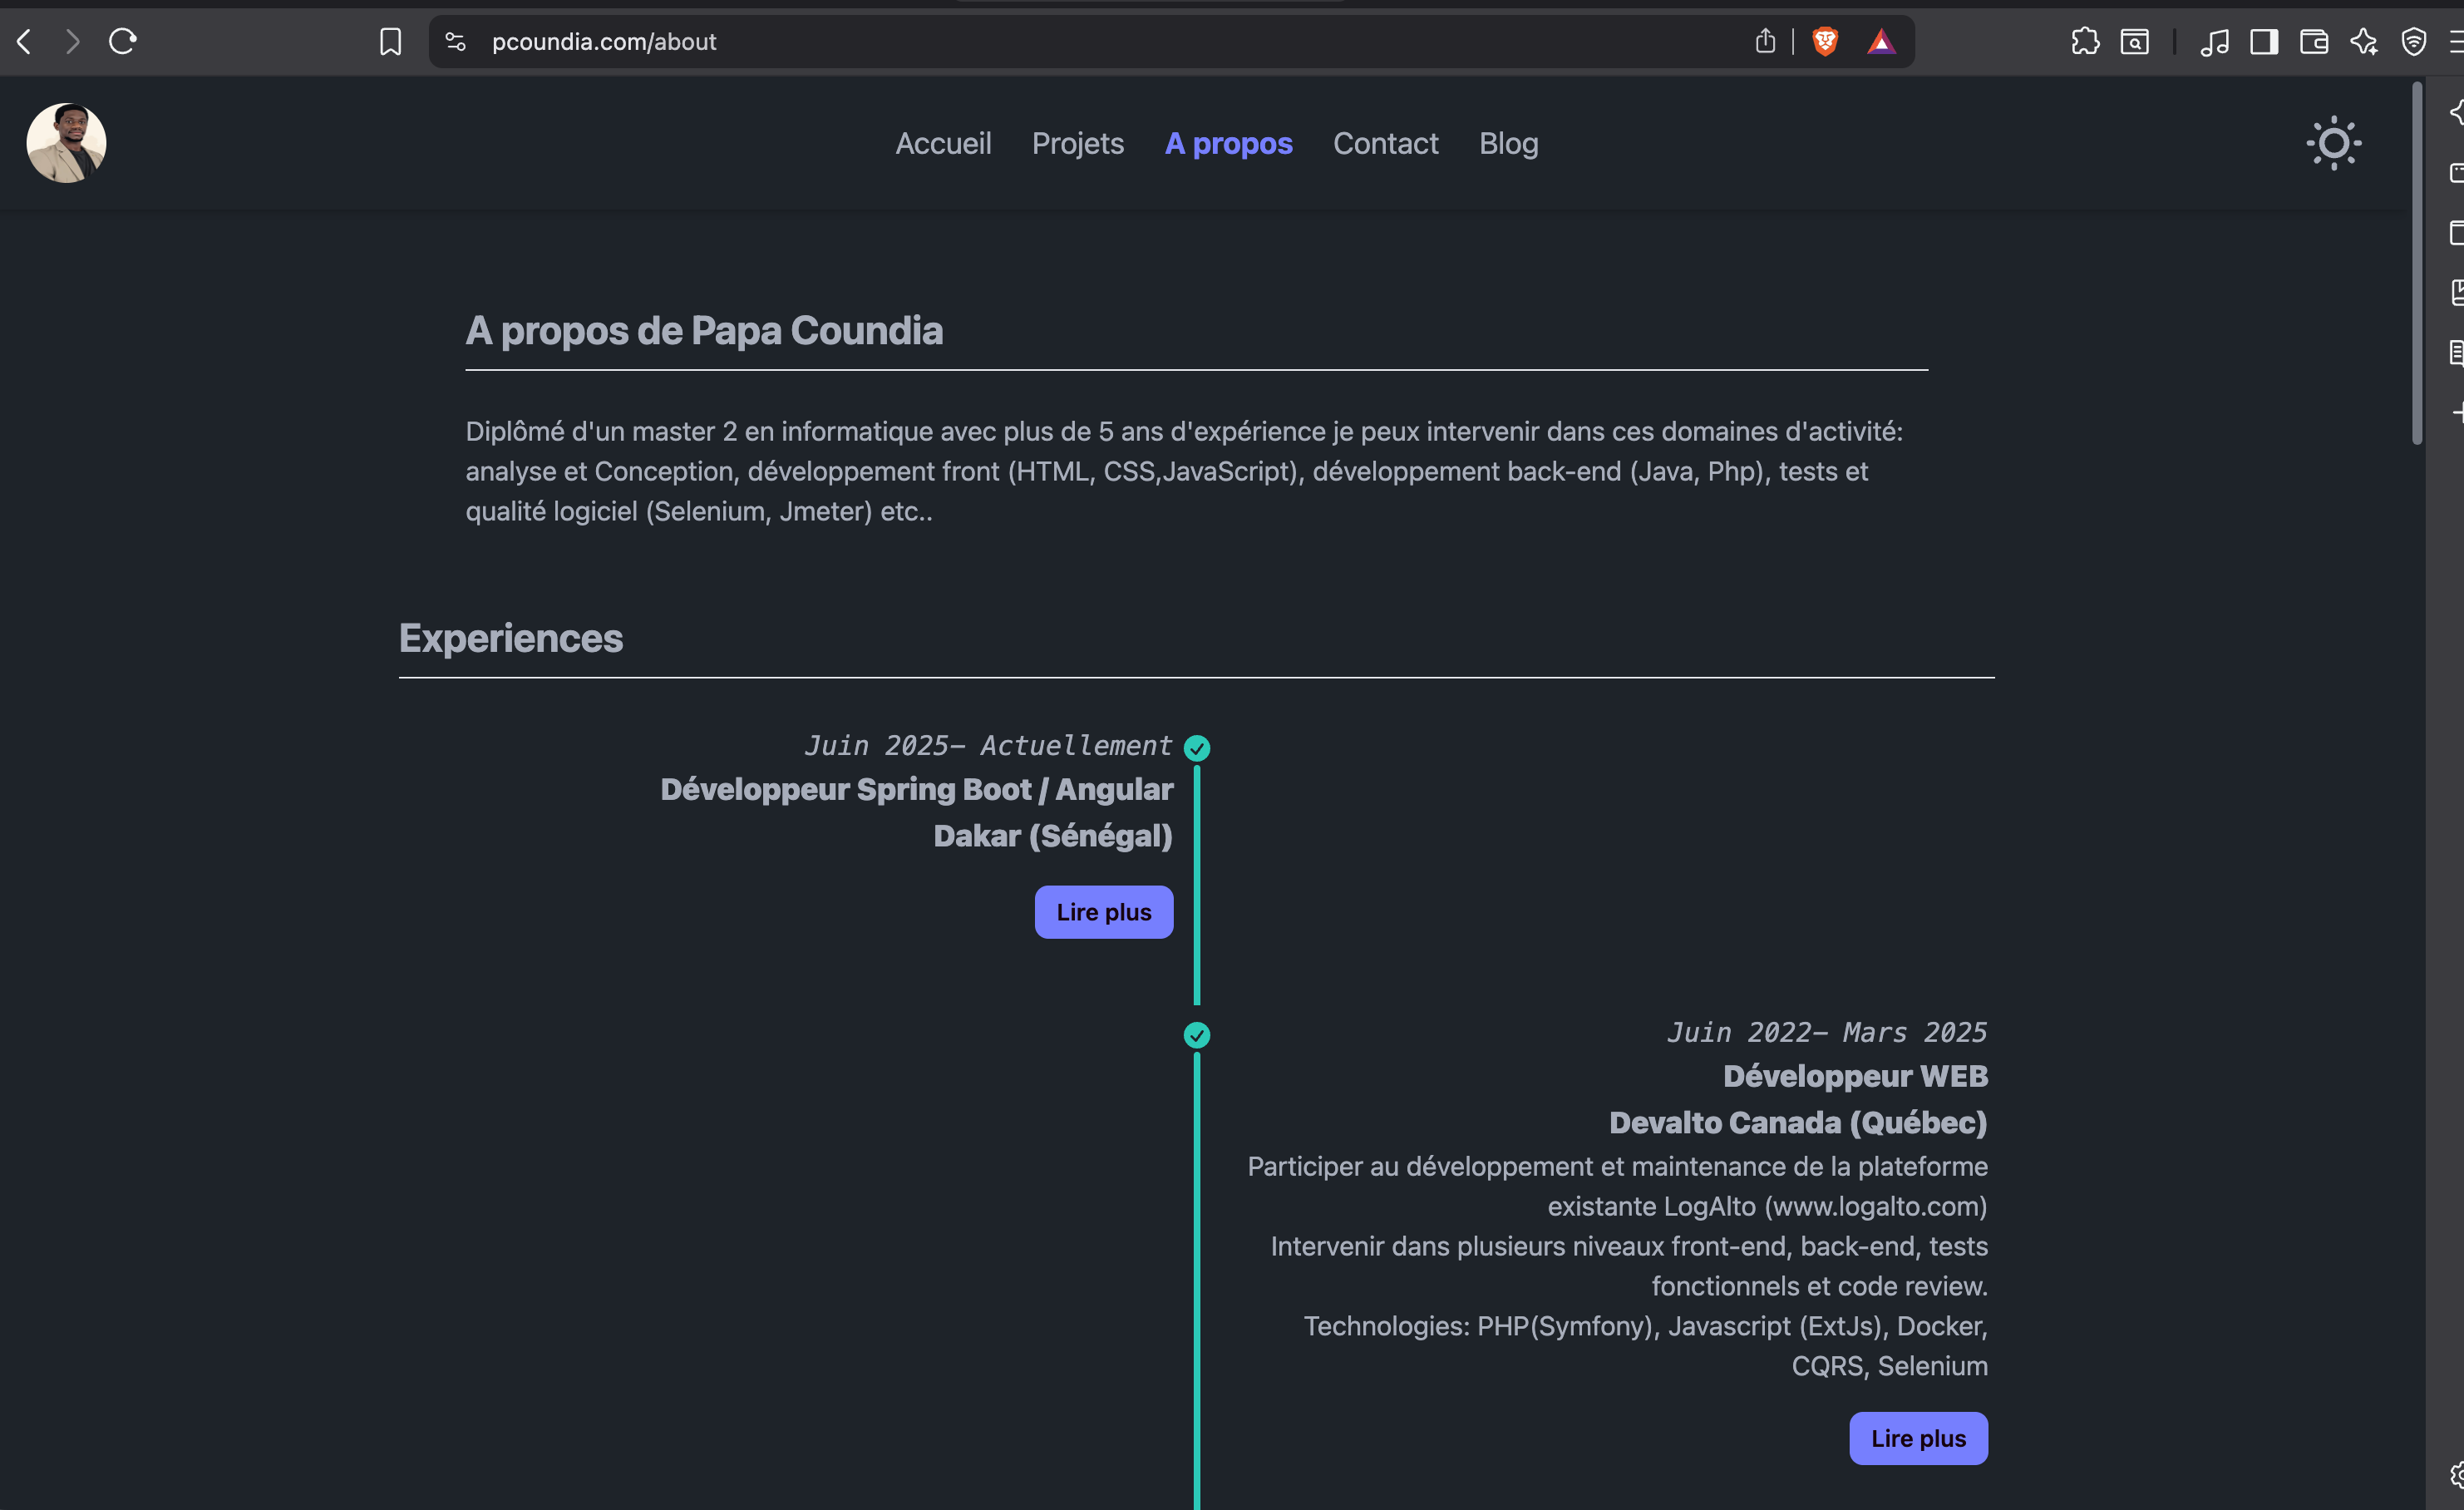
Task: Click Lire plus under Devalto Canada
Action: click(1917, 1437)
